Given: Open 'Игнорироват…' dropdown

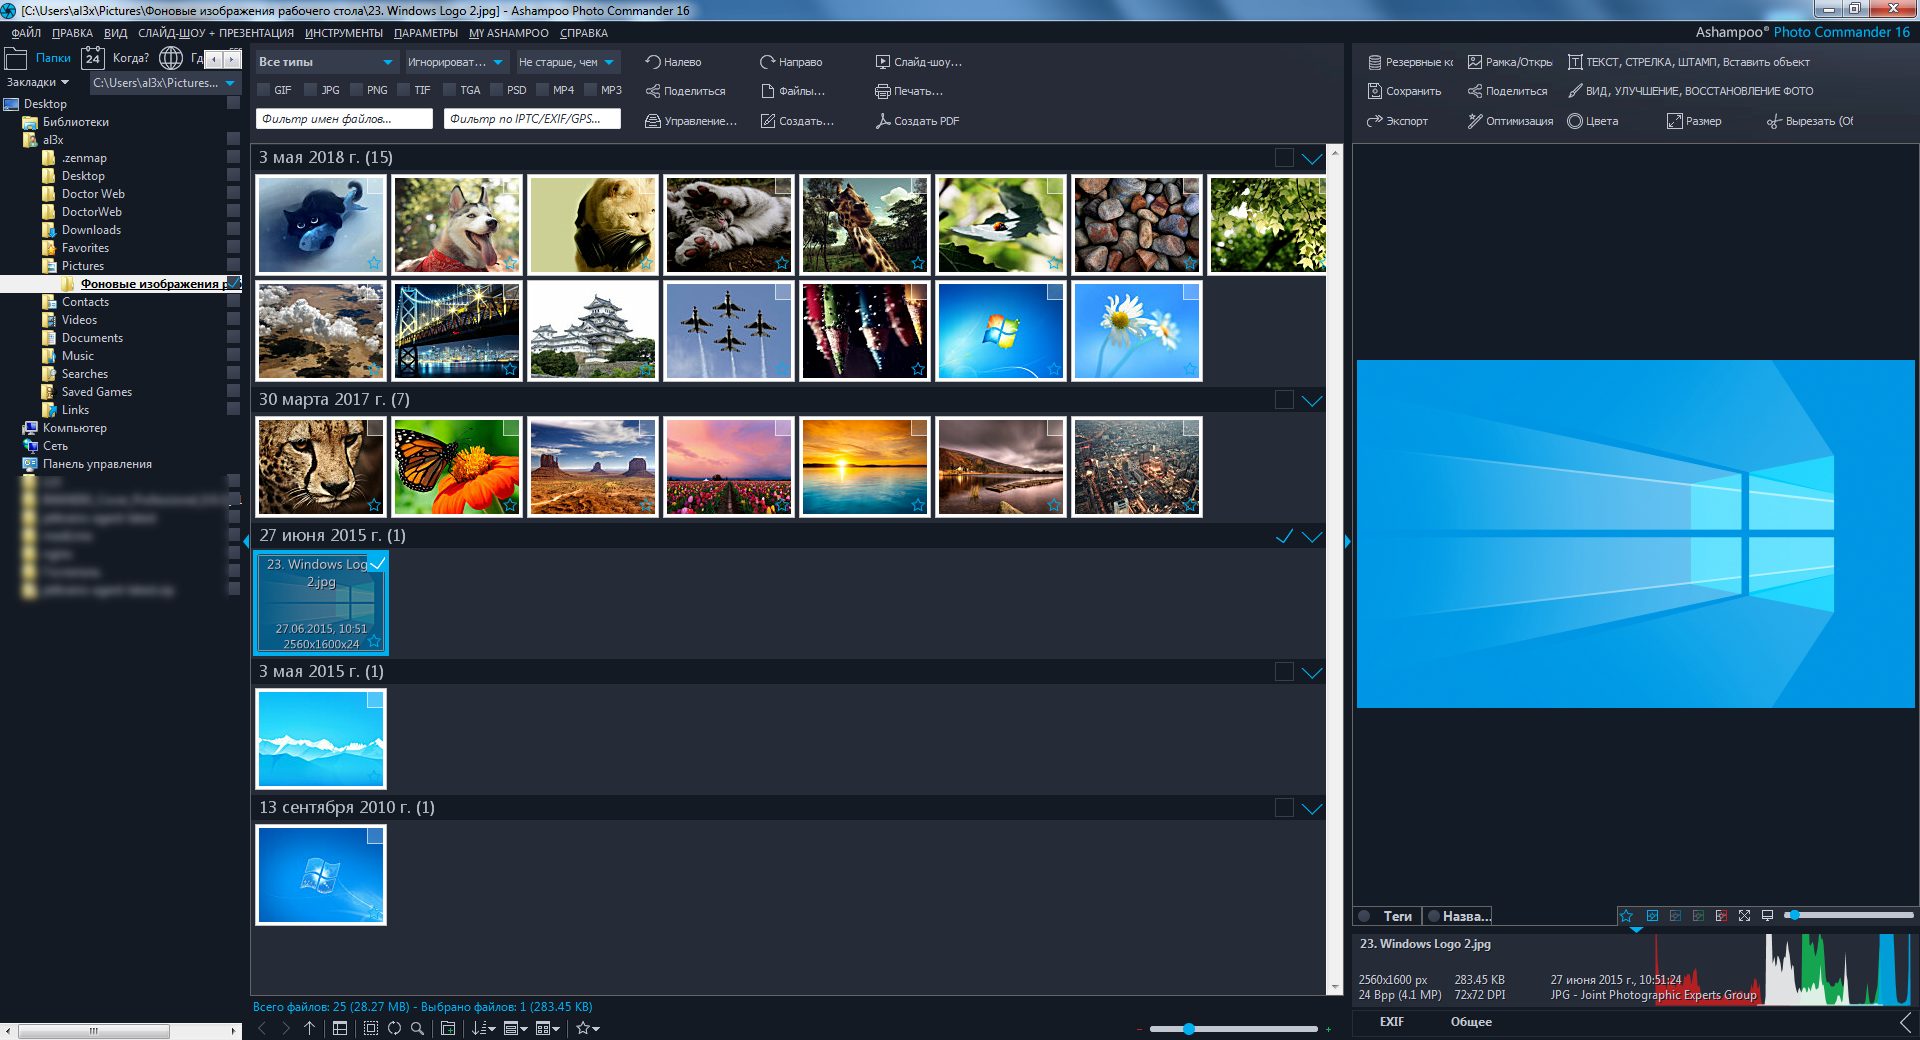Looking at the screenshot, I should pos(456,62).
